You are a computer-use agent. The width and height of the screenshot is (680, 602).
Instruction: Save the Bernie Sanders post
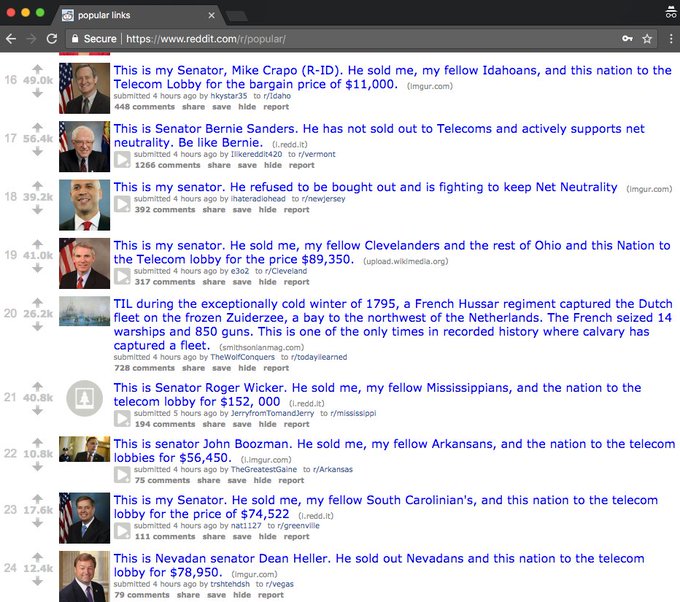[x=247, y=165]
